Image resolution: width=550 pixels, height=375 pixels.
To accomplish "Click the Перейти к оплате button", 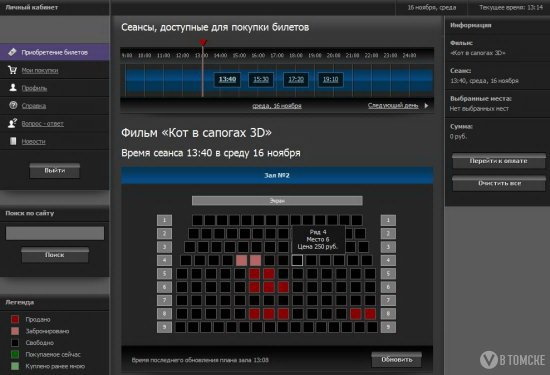I will (x=498, y=161).
